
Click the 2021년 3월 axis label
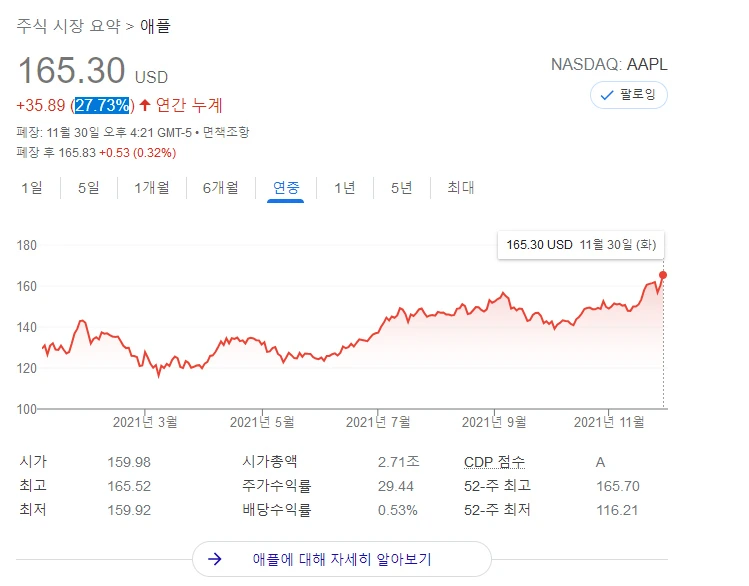coord(145,422)
